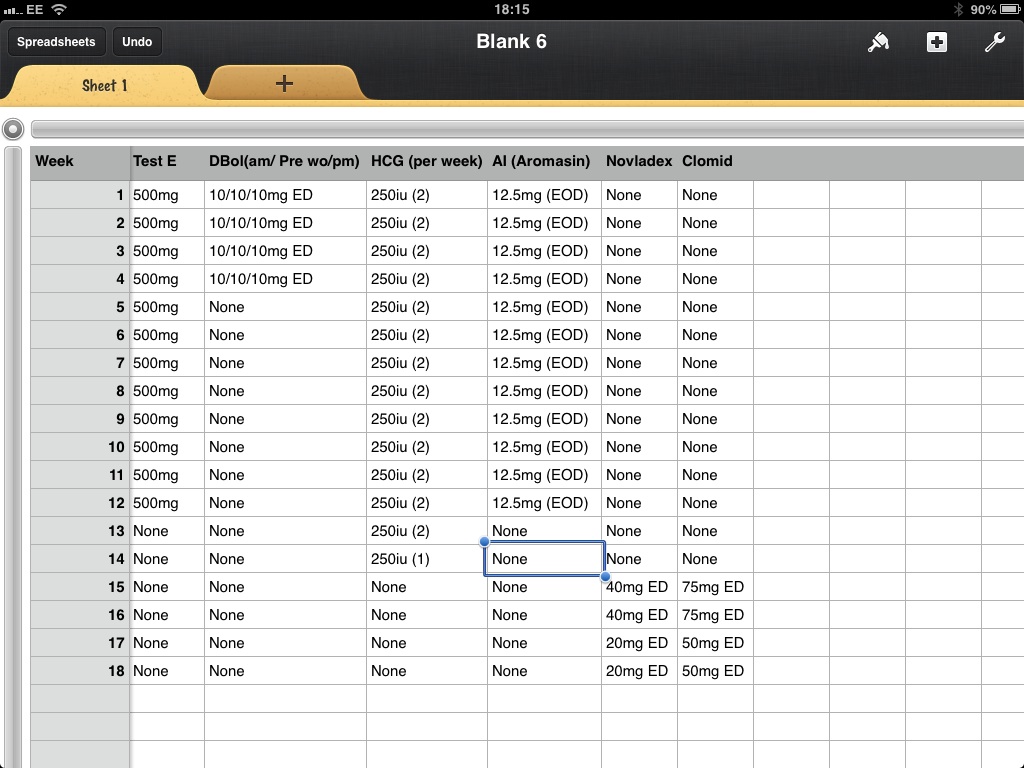
Task: Select 12.5mg (EOD) cell in week 6
Action: tap(545, 335)
